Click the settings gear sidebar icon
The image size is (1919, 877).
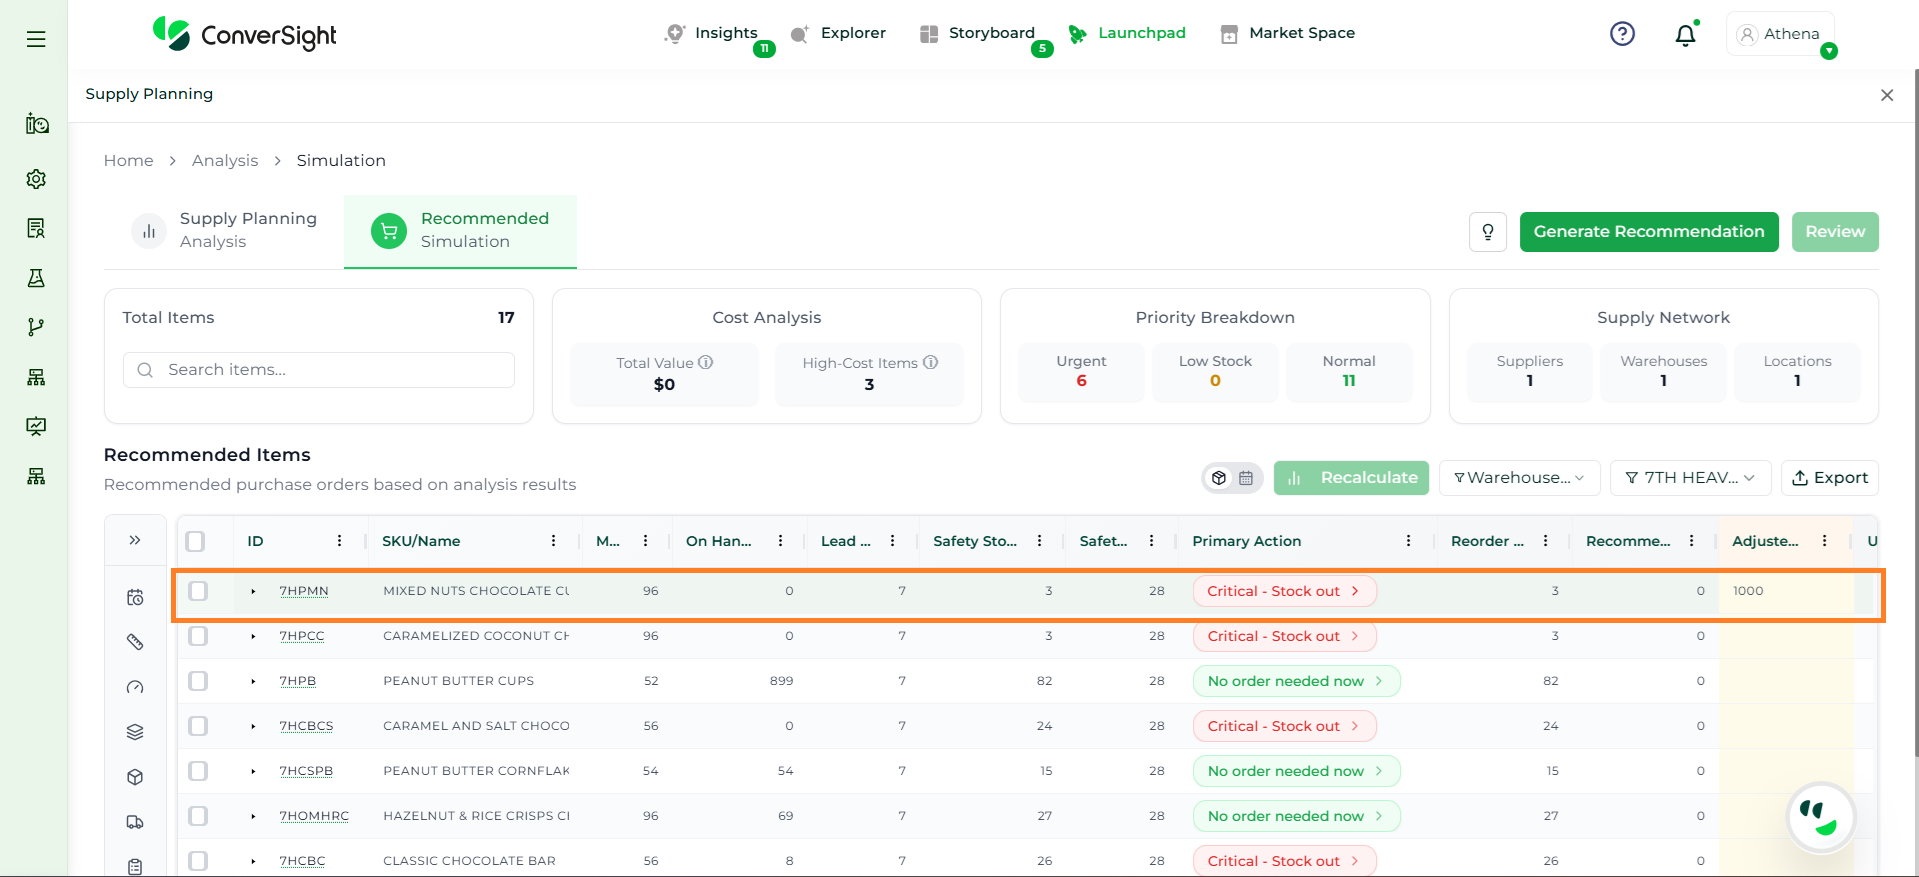(x=36, y=179)
